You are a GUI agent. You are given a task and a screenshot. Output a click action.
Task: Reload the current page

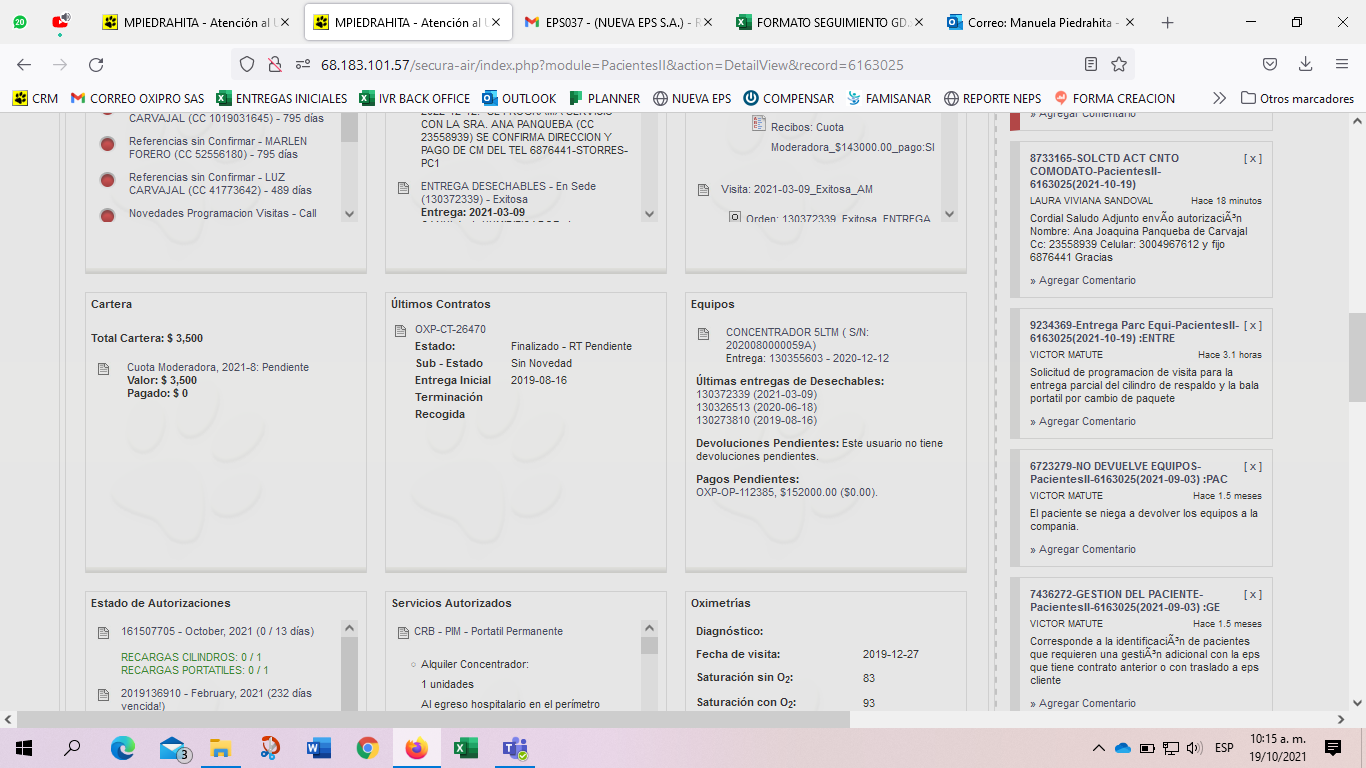96,64
